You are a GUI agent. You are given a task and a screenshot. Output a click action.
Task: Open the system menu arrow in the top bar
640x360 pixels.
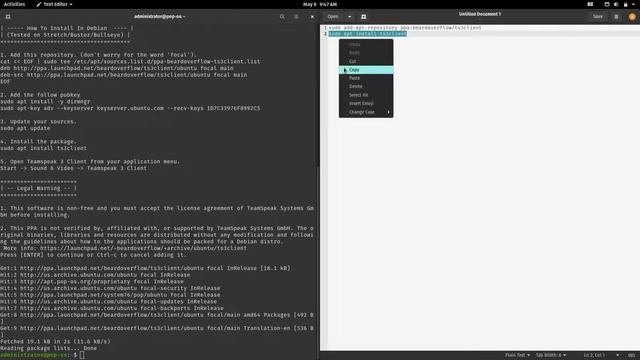[633, 4]
